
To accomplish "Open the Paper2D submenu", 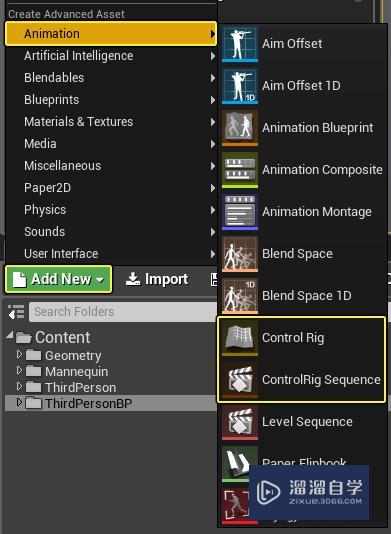I will coord(111,188).
